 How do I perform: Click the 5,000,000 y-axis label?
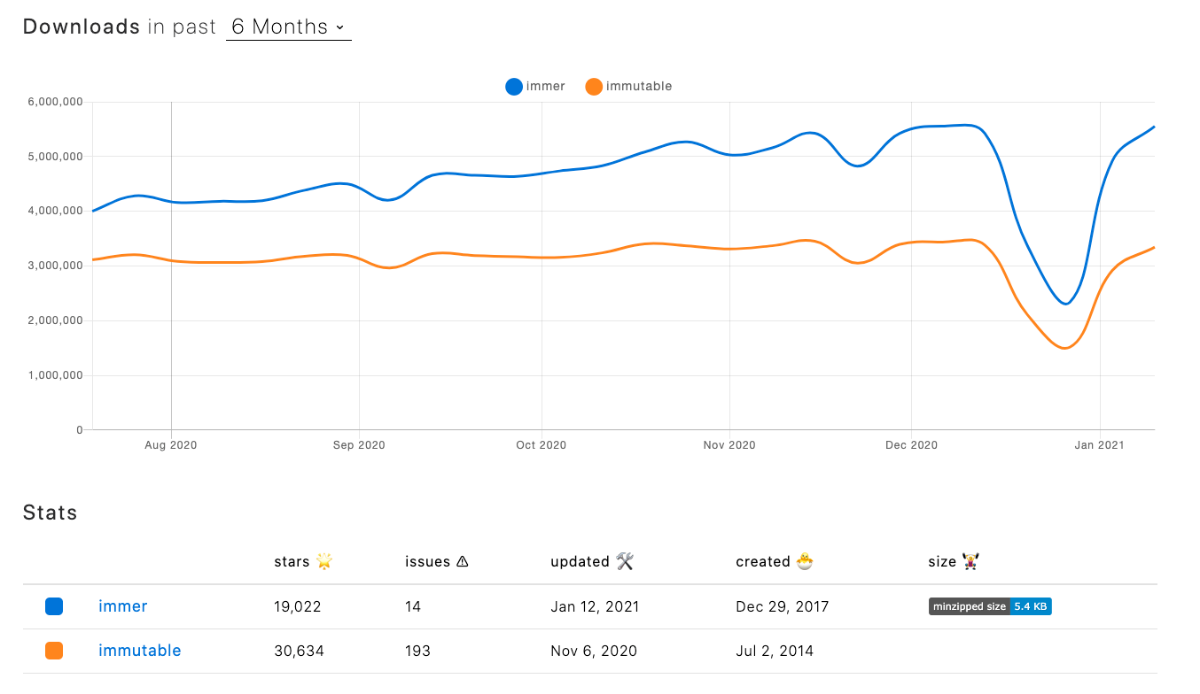click(x=56, y=157)
